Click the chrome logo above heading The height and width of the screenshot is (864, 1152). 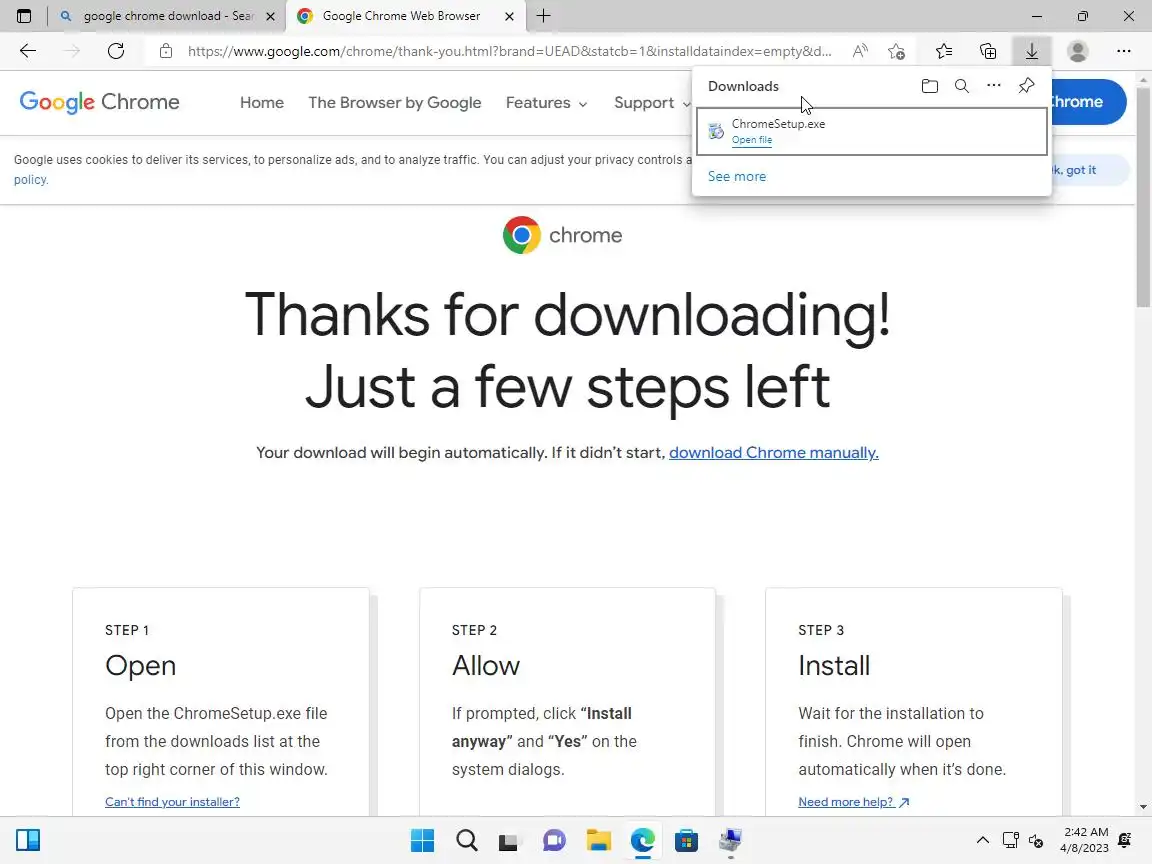tap(562, 235)
